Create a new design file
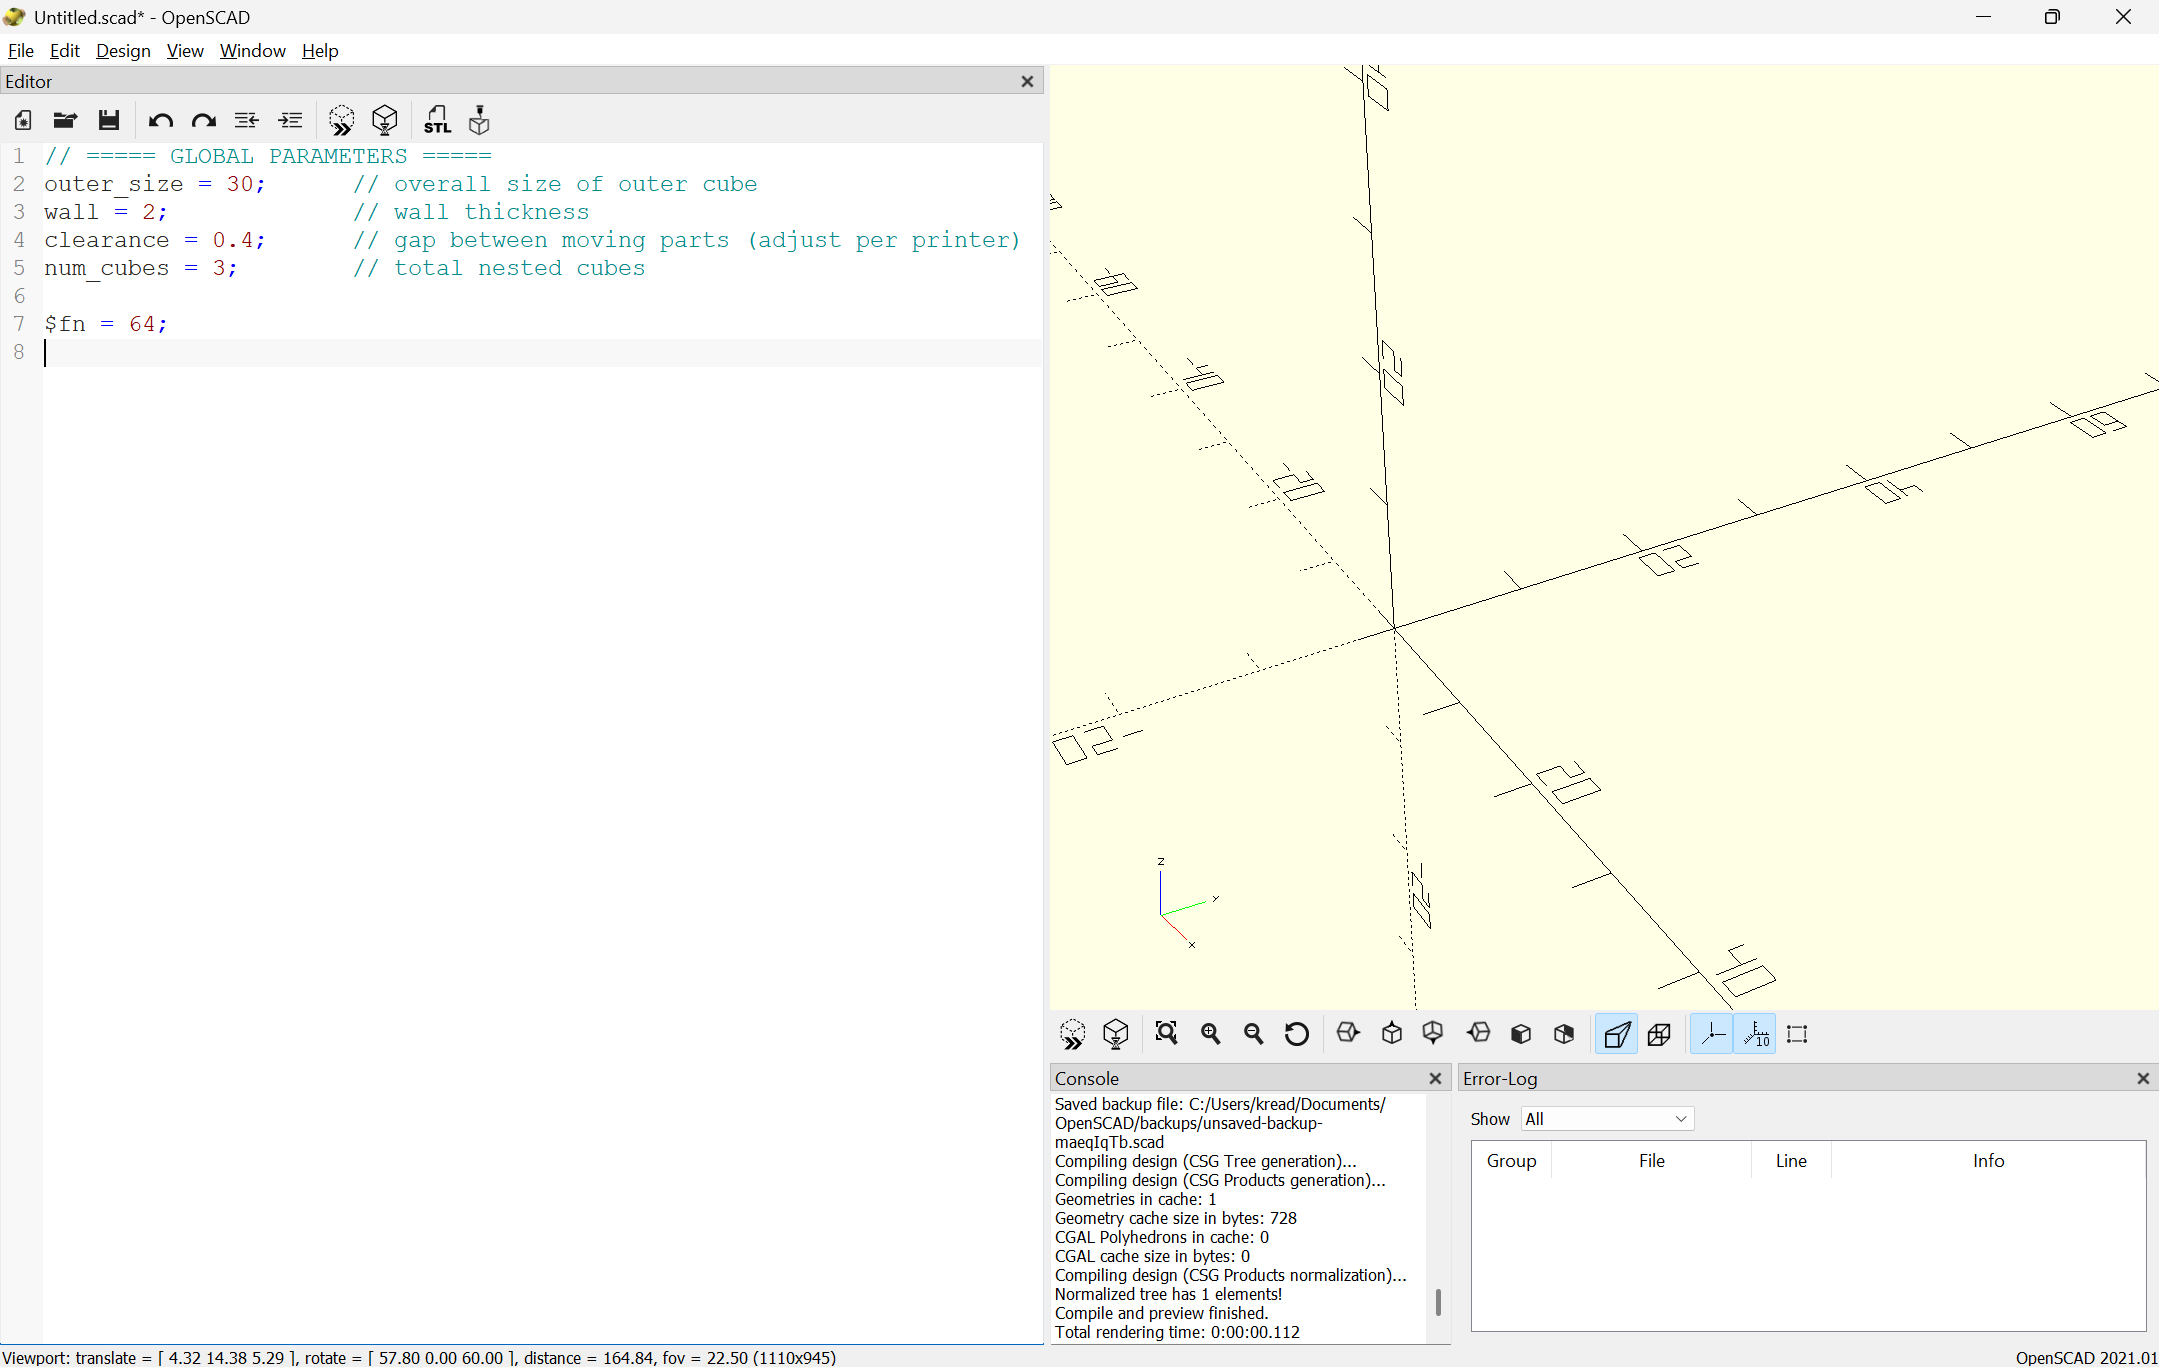Screen dimensions: 2159x1367 [22, 120]
